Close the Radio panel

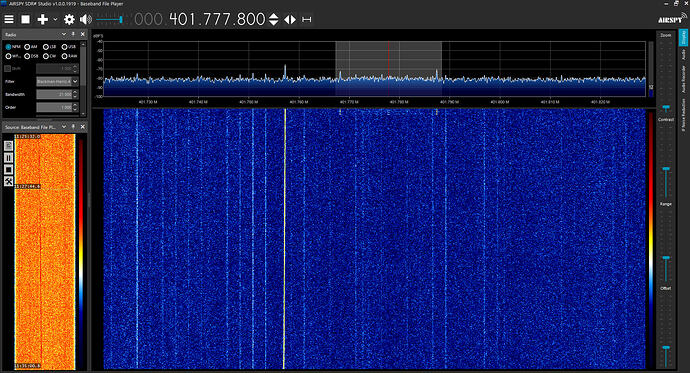pos(82,34)
